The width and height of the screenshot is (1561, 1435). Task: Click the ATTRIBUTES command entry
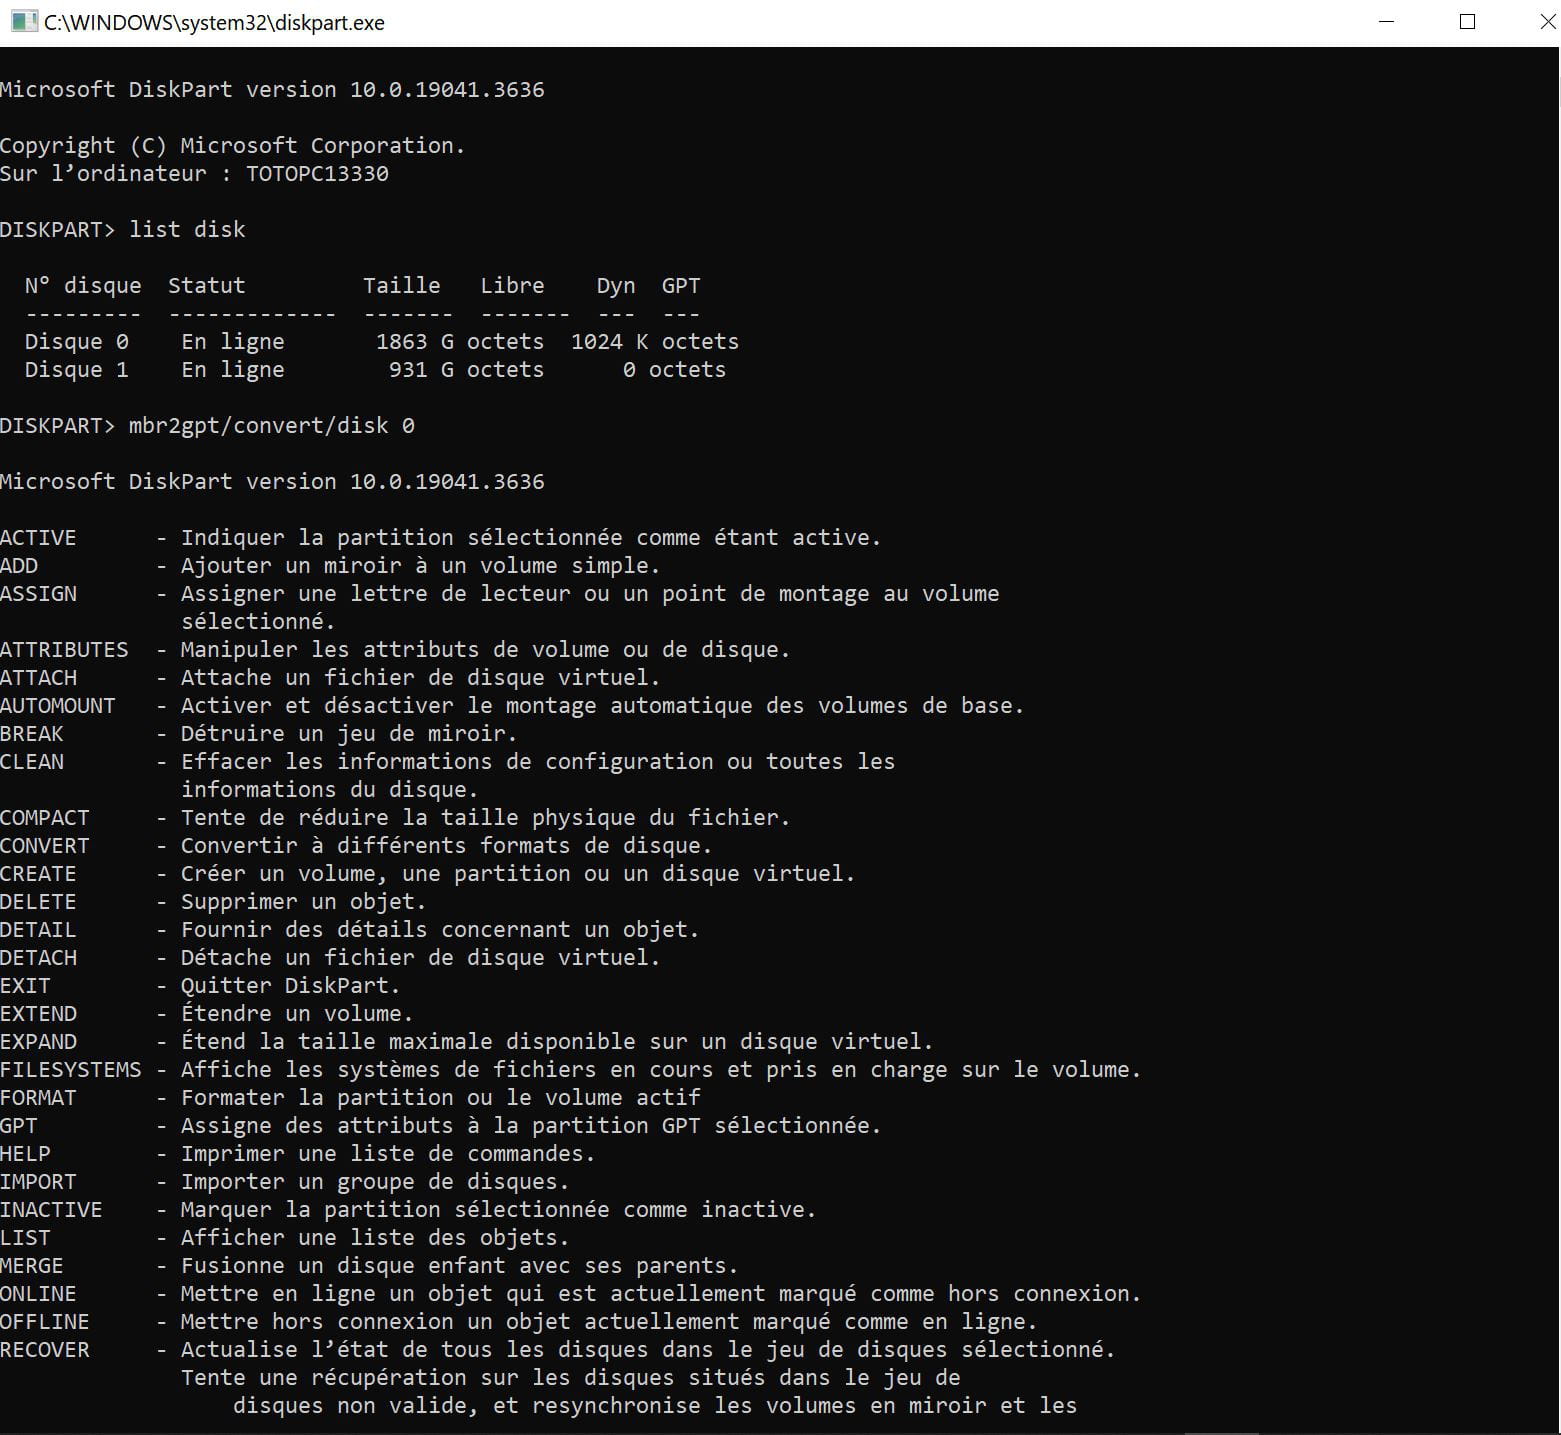click(x=64, y=650)
